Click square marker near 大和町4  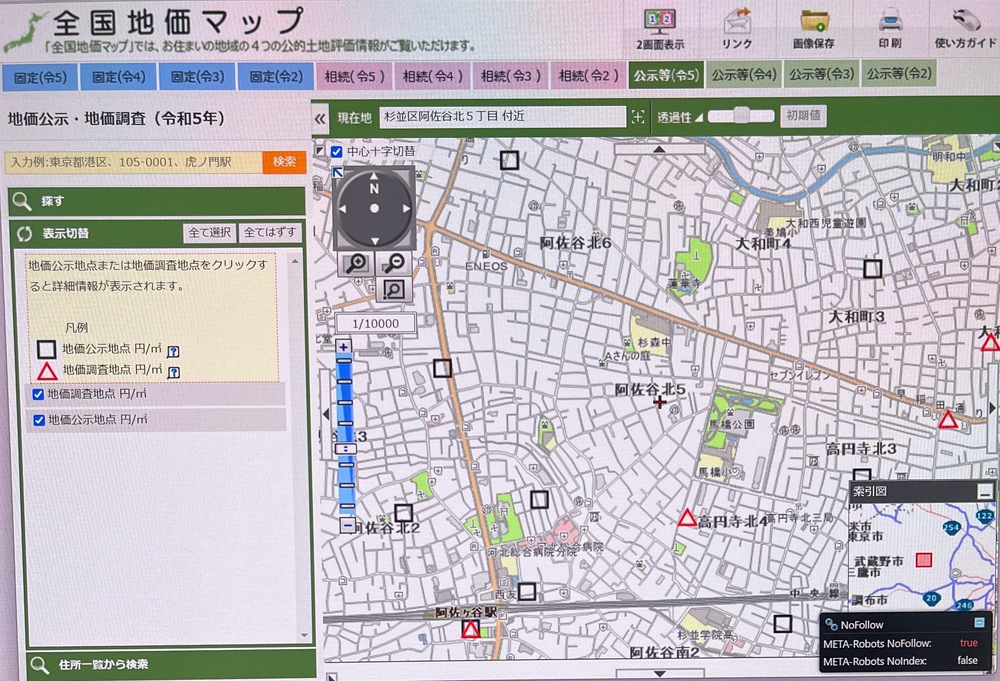(872, 268)
